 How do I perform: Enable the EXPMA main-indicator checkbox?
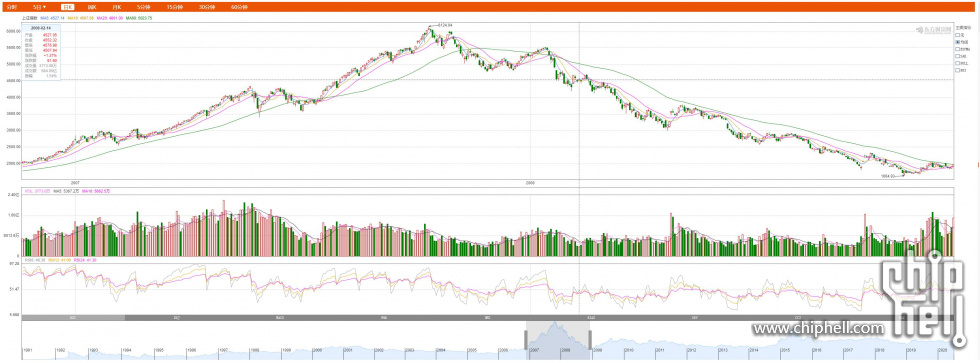coord(958,49)
